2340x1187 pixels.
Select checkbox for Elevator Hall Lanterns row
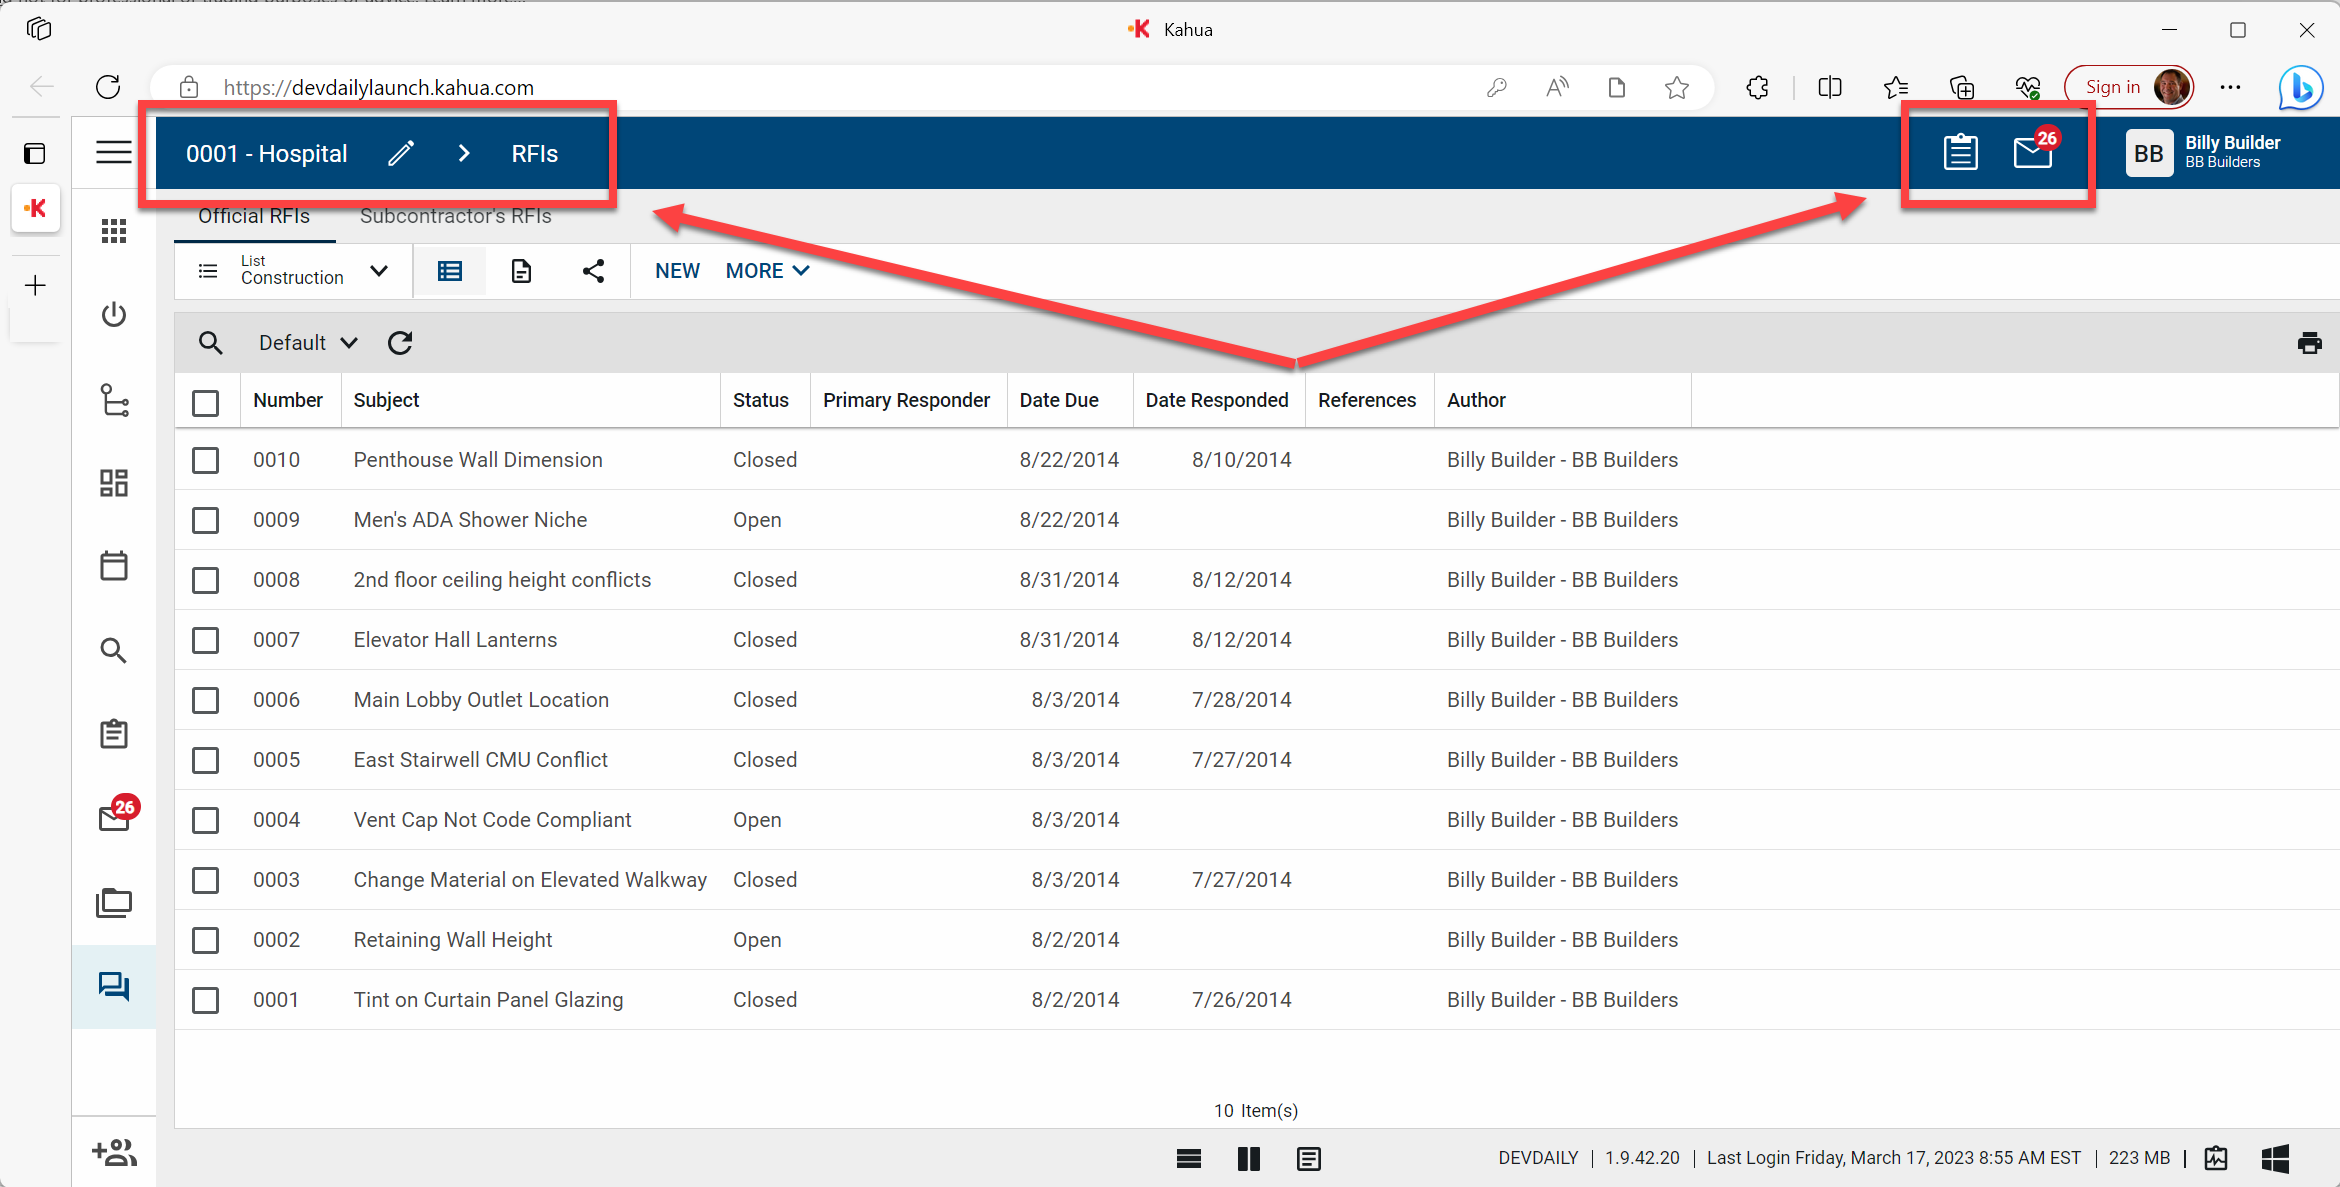pos(206,640)
